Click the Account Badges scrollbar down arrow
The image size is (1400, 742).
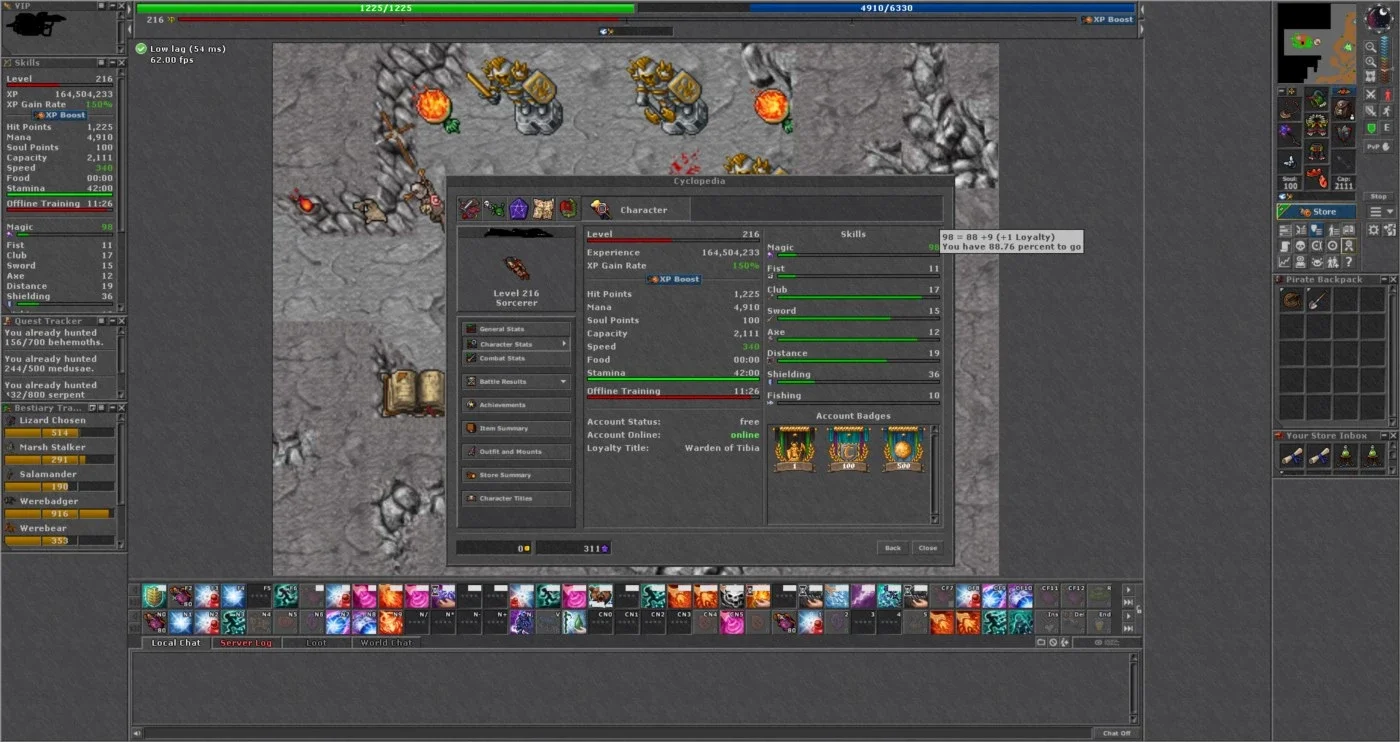[x=936, y=518]
